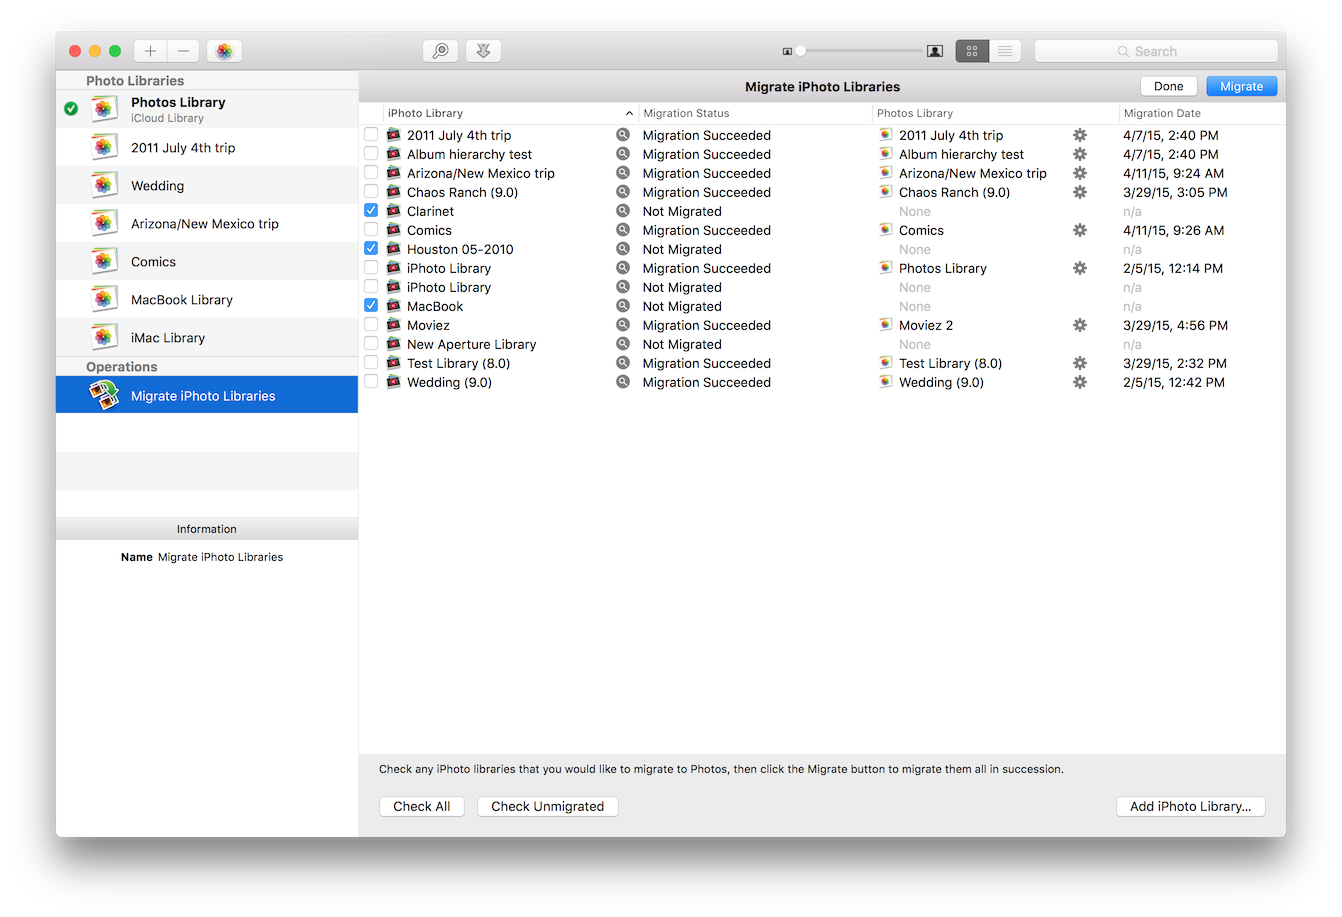Click the Search field
Viewport: 1342px width, 917px height.
1156,51
